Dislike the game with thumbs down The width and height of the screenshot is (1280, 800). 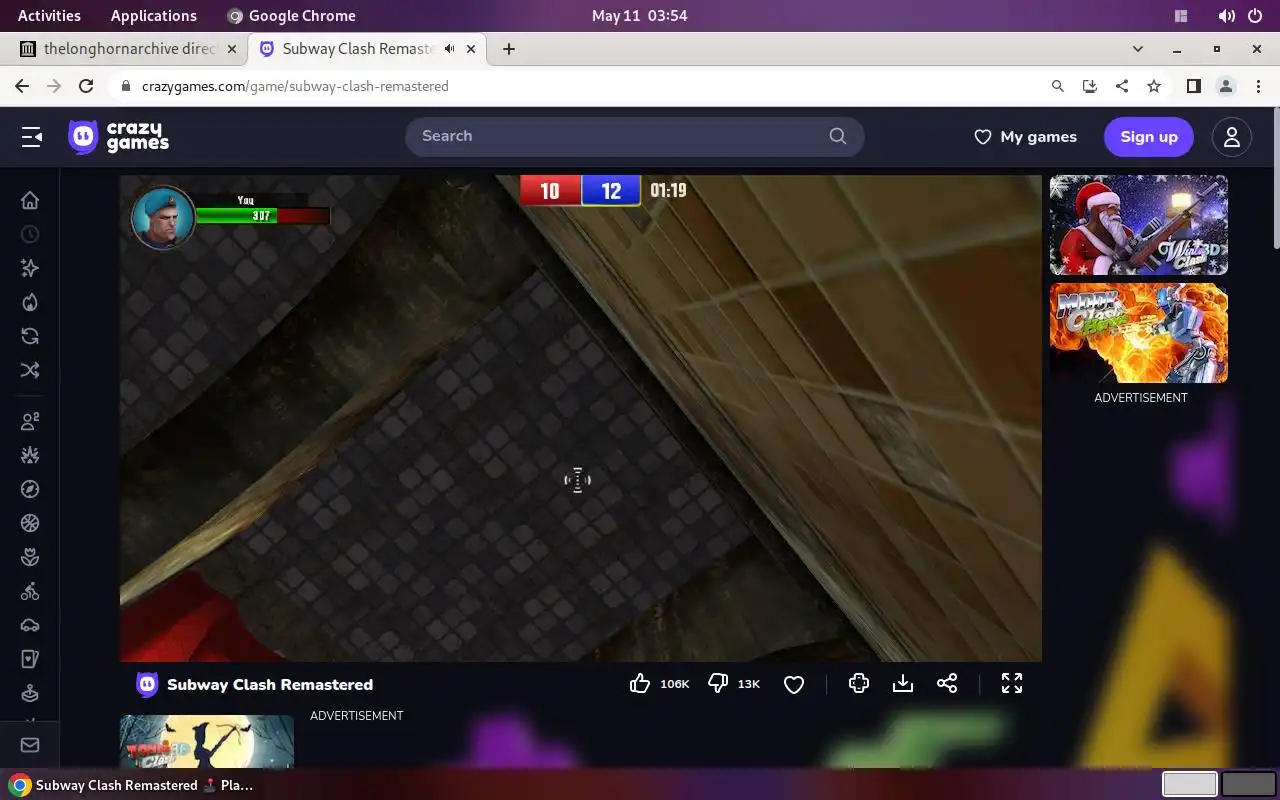point(718,684)
